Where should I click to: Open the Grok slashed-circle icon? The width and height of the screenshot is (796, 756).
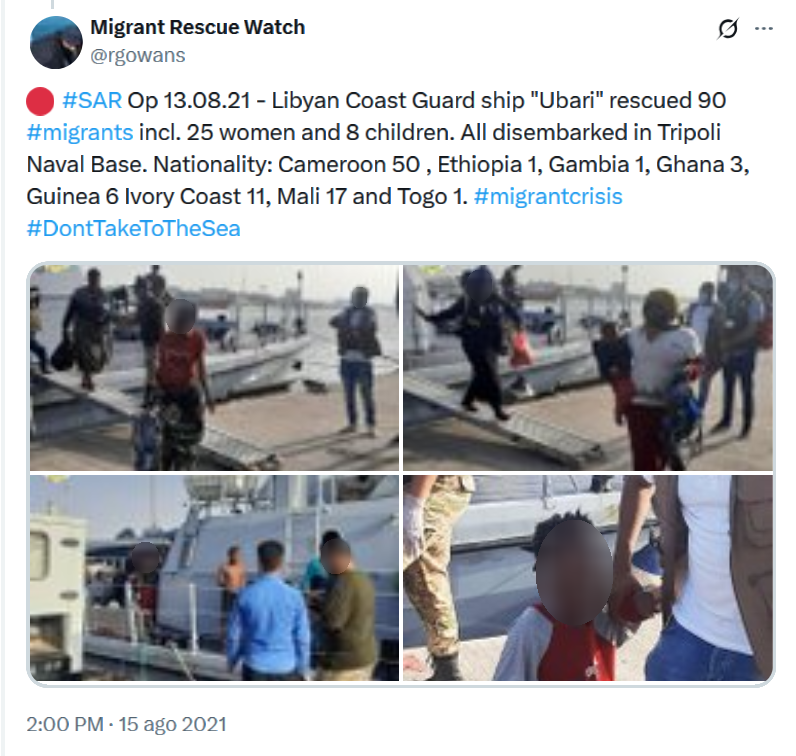point(727,28)
